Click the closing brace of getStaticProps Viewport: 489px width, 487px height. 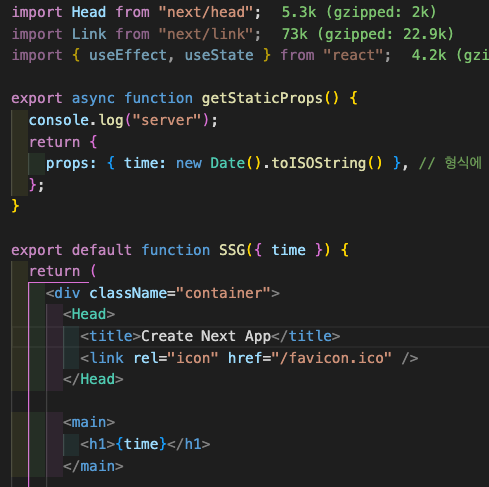(x=15, y=206)
